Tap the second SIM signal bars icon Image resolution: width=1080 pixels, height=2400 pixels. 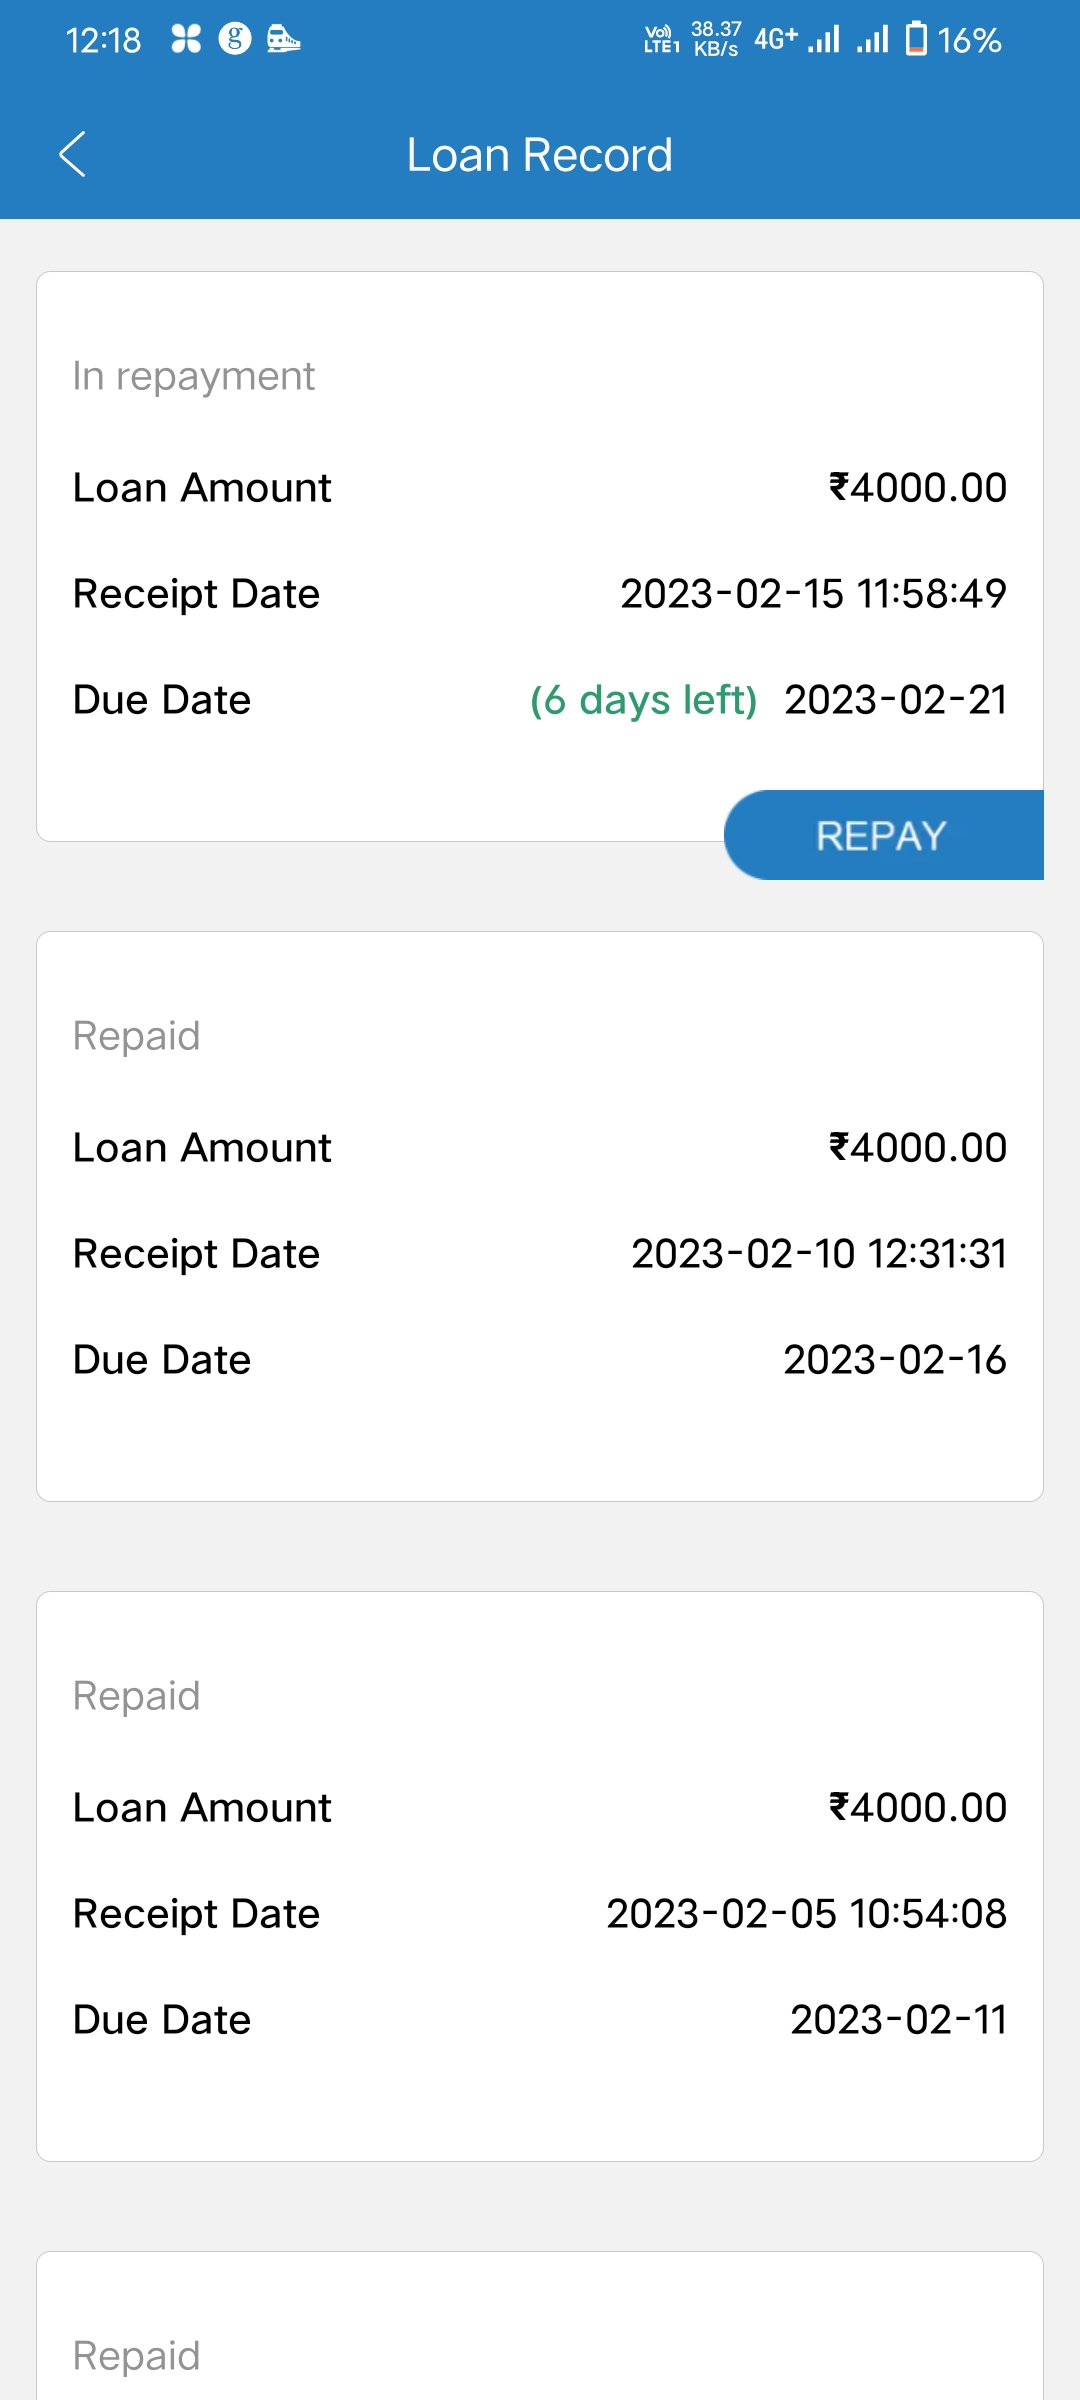click(872, 40)
